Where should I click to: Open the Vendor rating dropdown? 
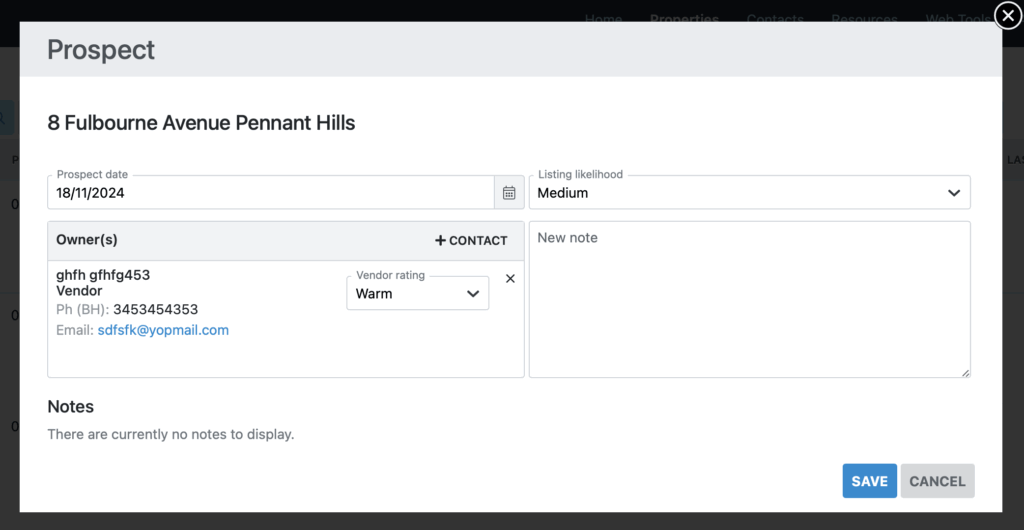[417, 294]
